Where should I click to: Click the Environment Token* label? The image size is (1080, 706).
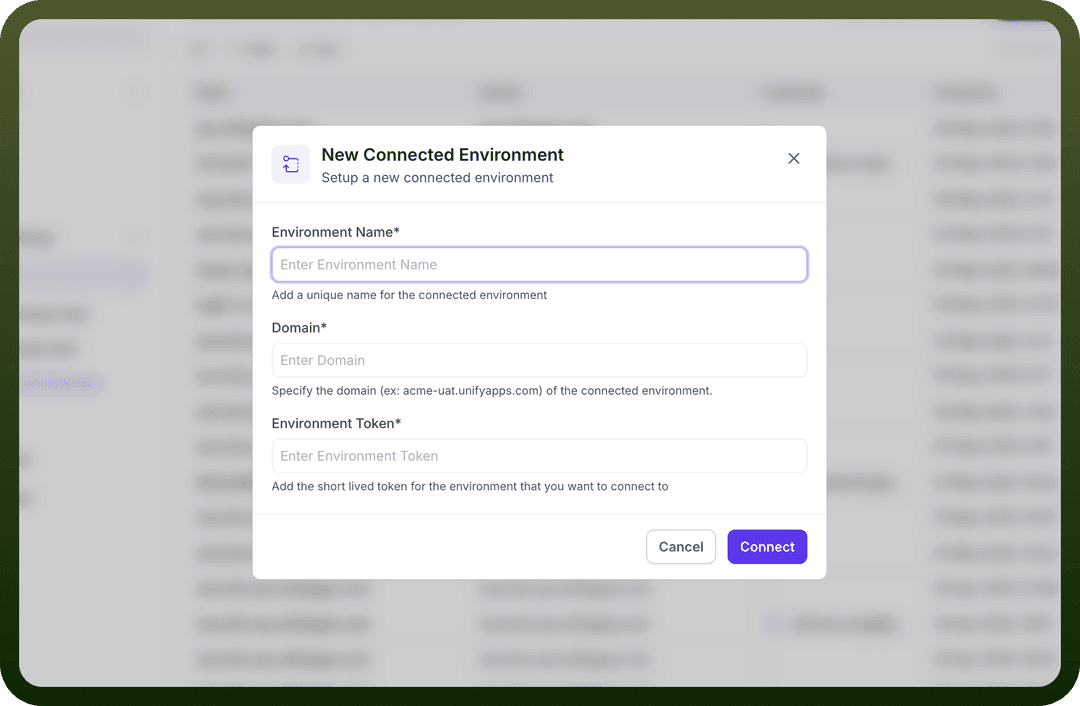(x=336, y=424)
